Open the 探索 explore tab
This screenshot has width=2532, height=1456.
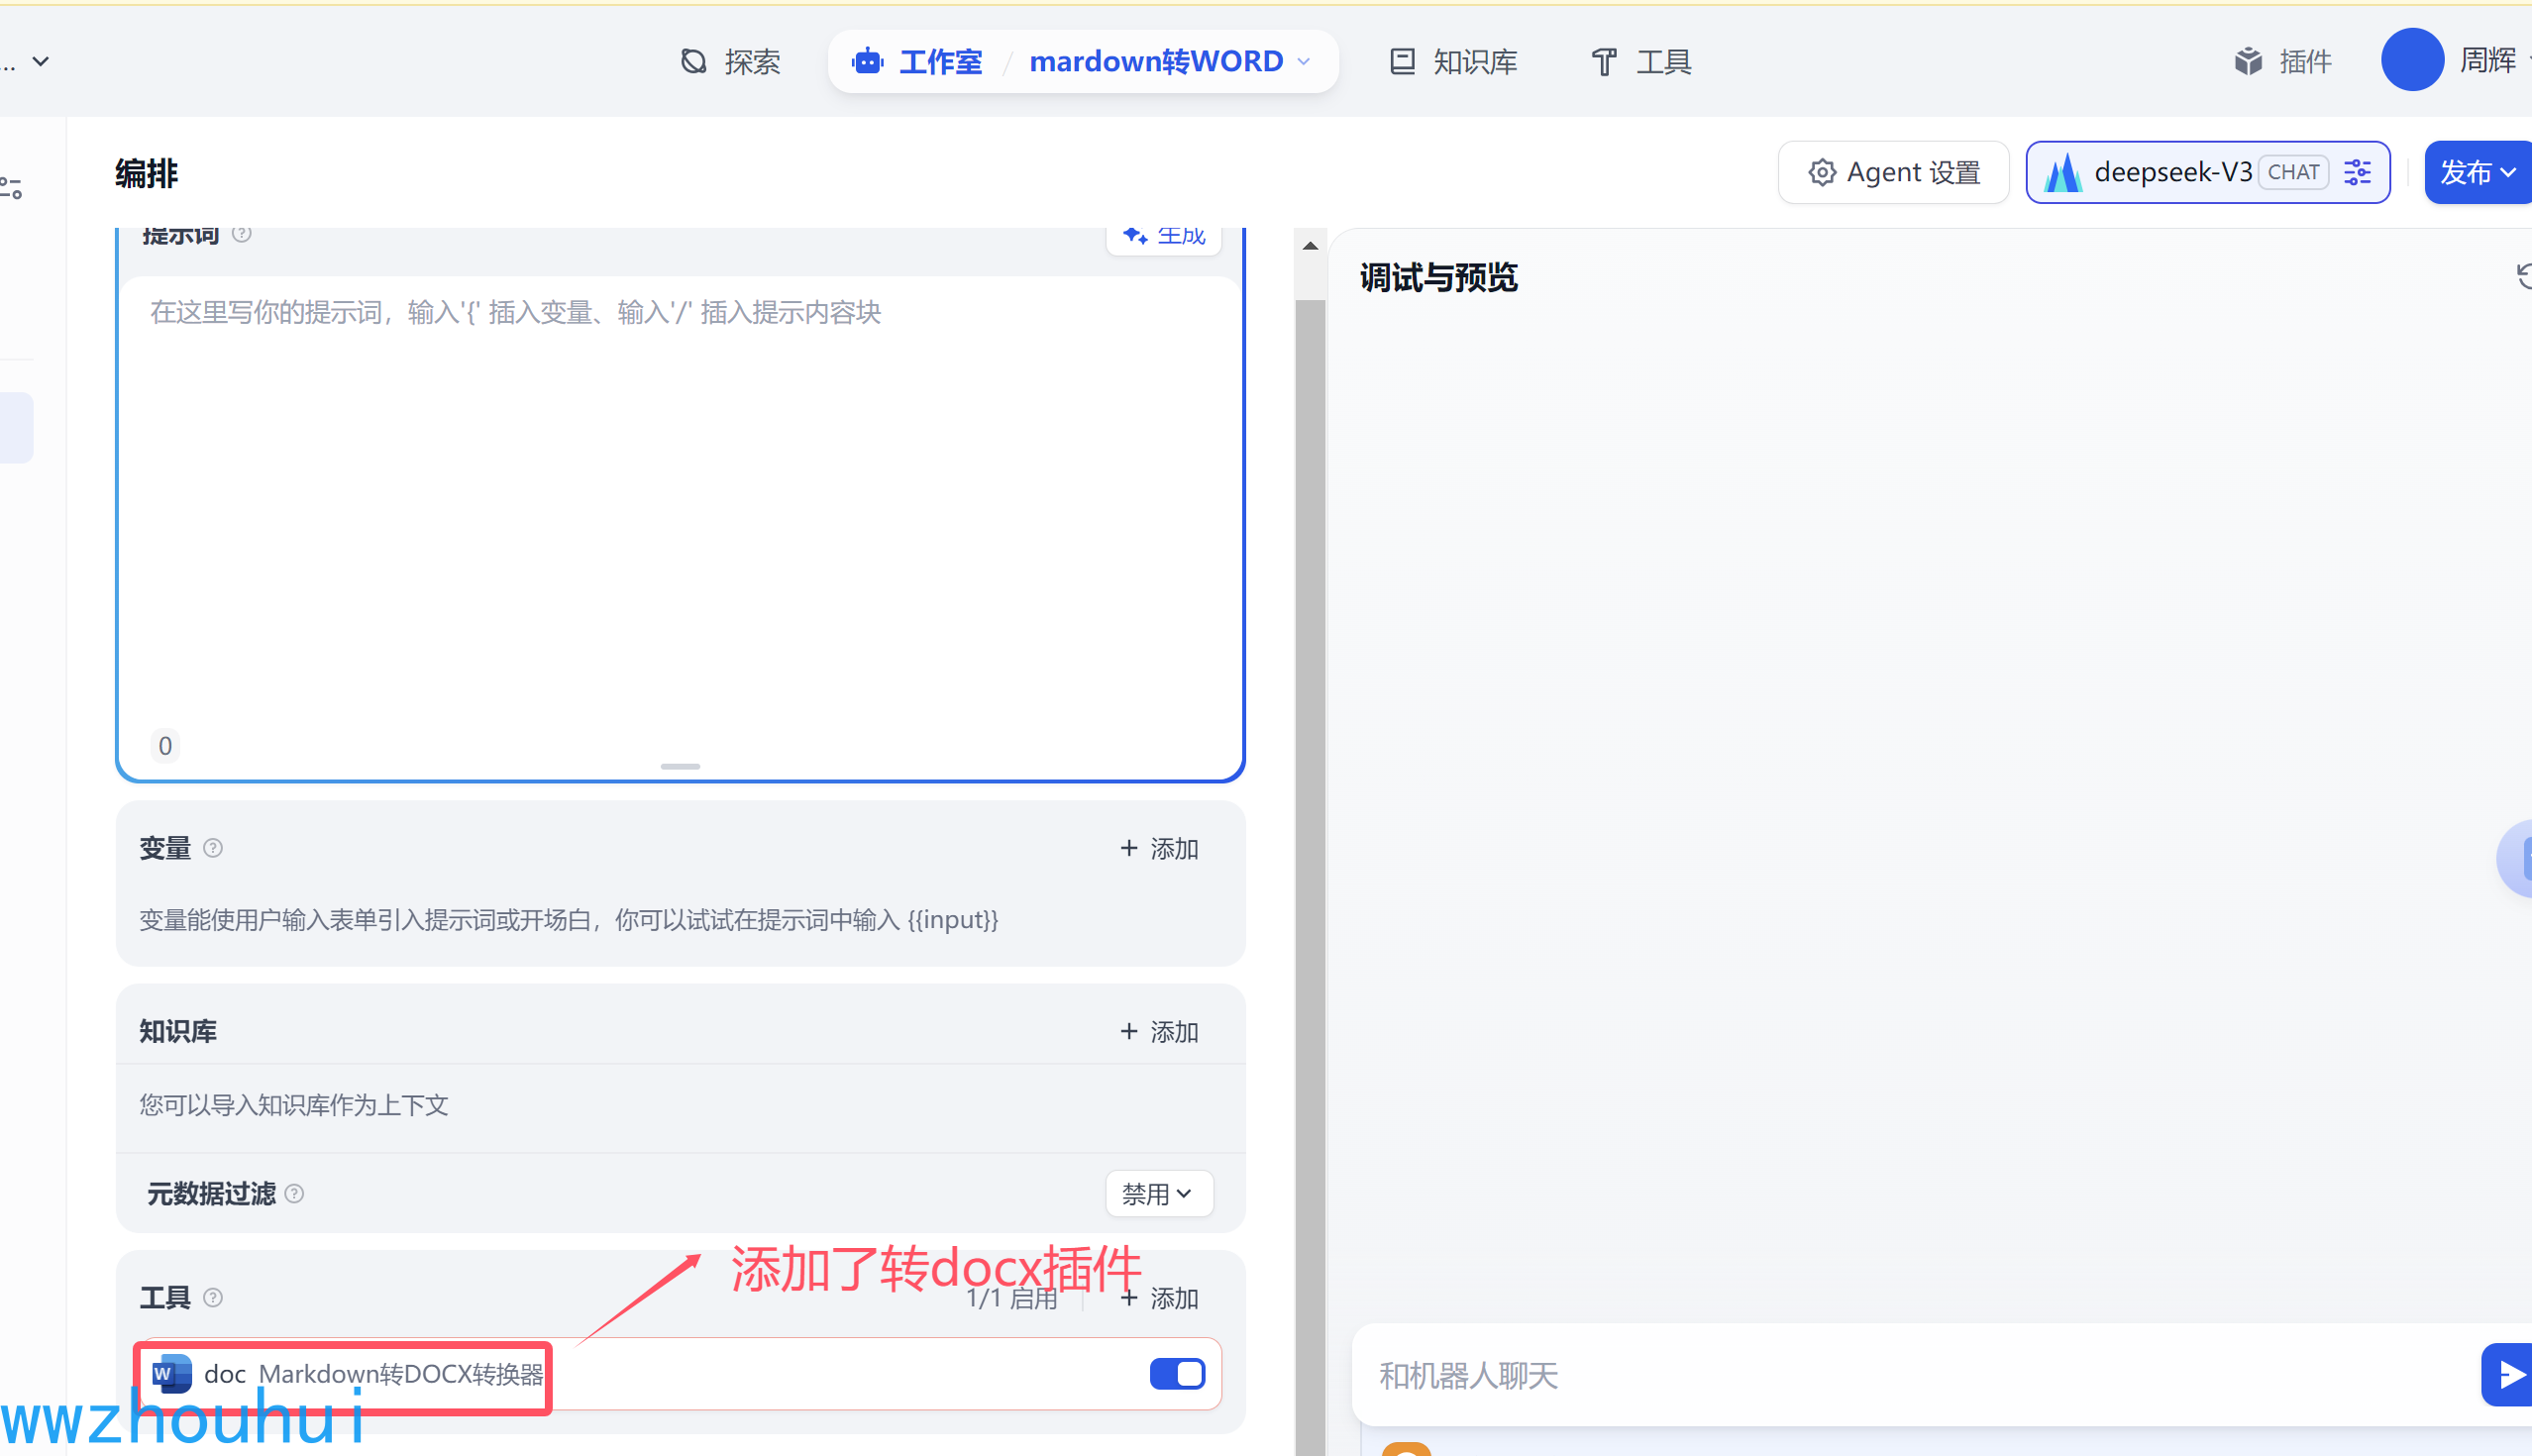(730, 61)
